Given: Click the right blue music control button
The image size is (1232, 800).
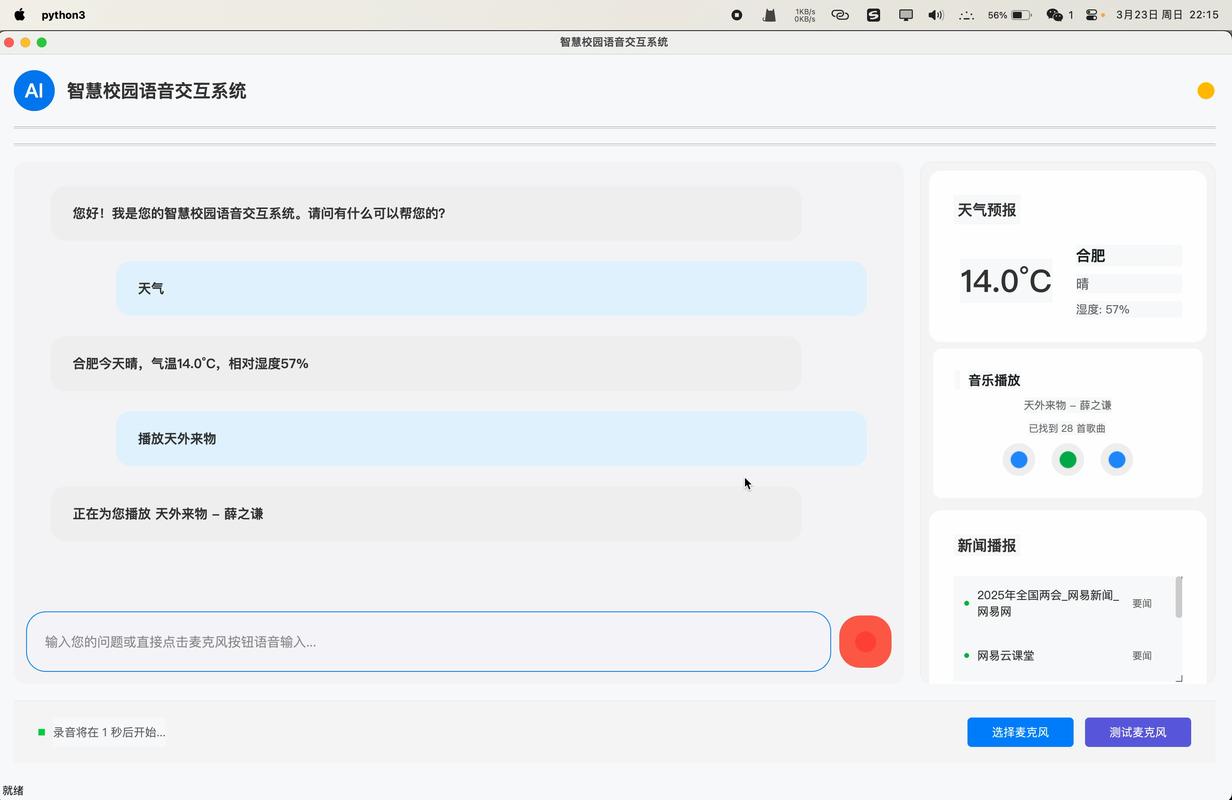Looking at the screenshot, I should 1117,460.
